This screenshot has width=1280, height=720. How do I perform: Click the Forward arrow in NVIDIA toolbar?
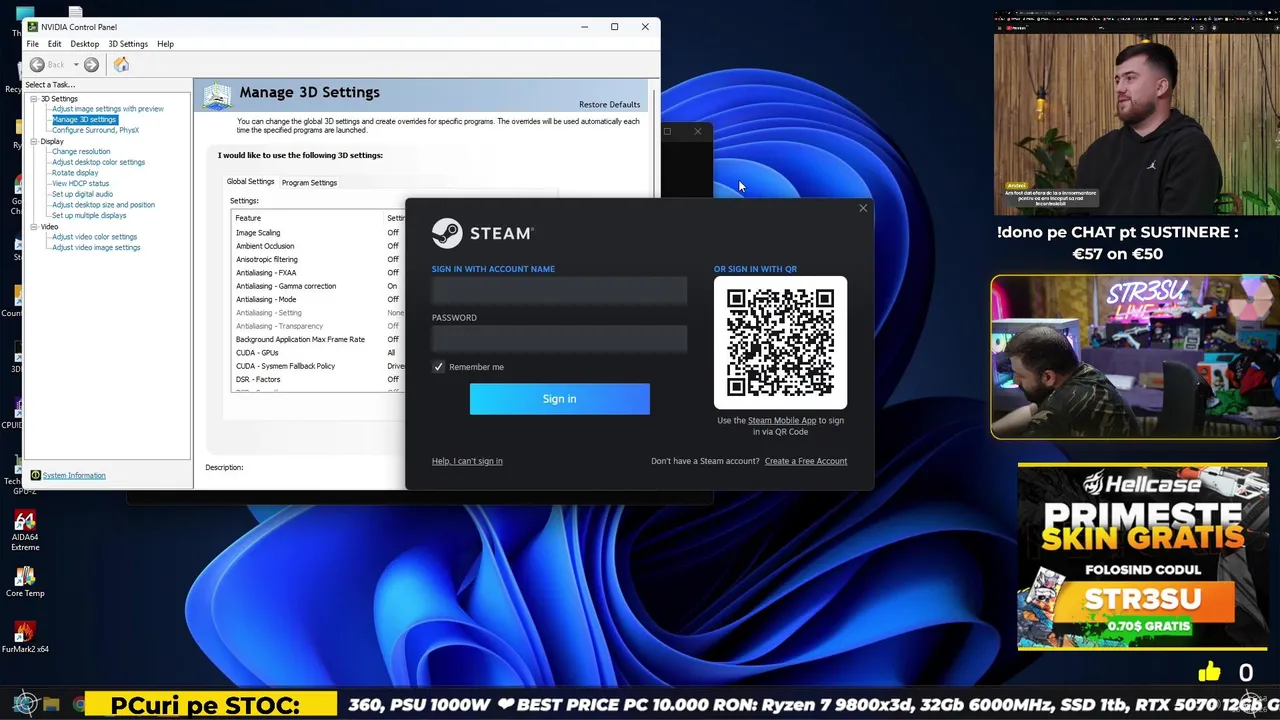tap(91, 64)
